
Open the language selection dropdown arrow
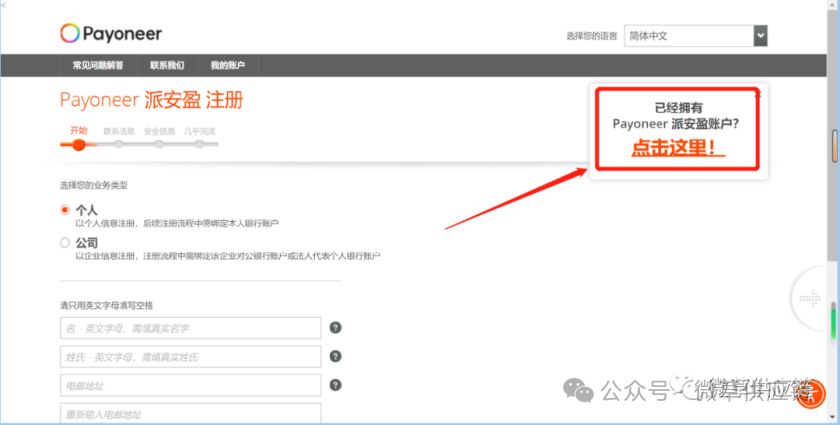[x=760, y=36]
